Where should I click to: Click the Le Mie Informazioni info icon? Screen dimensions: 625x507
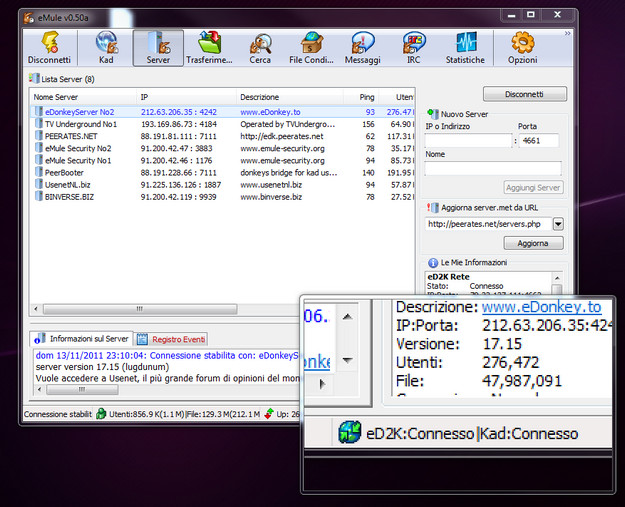pos(433,263)
